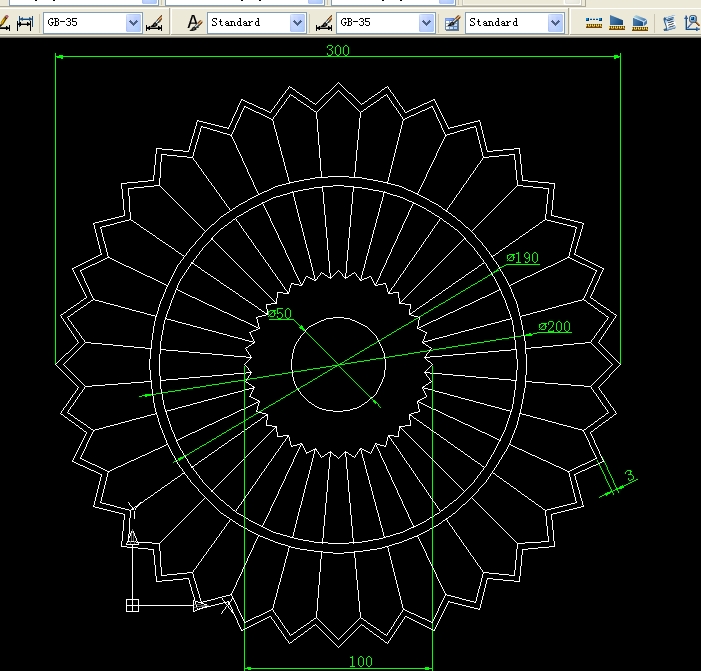Click the List inquiry scroll icon
The image size is (701, 671).
pyautogui.click(x=669, y=23)
